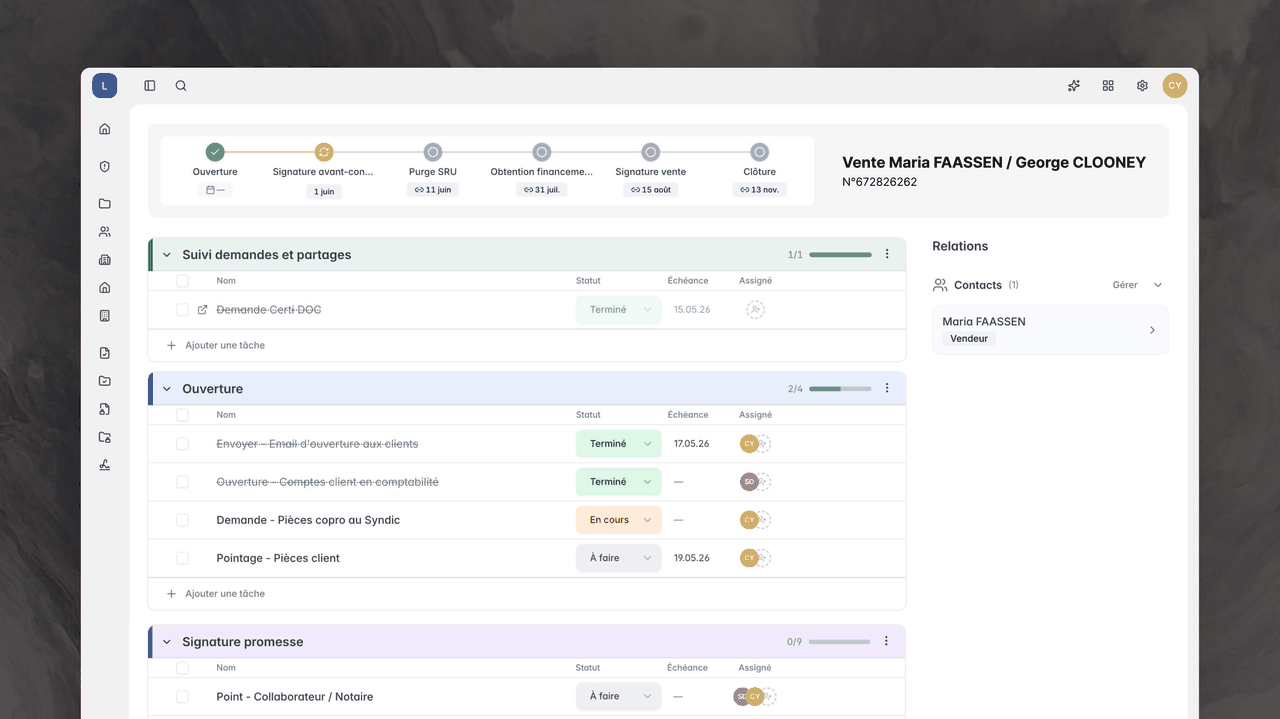This screenshot has width=1280, height=719.
Task: Open Terminé status dropdown for Envoyer Email d'ouverture
Action: tap(619, 444)
